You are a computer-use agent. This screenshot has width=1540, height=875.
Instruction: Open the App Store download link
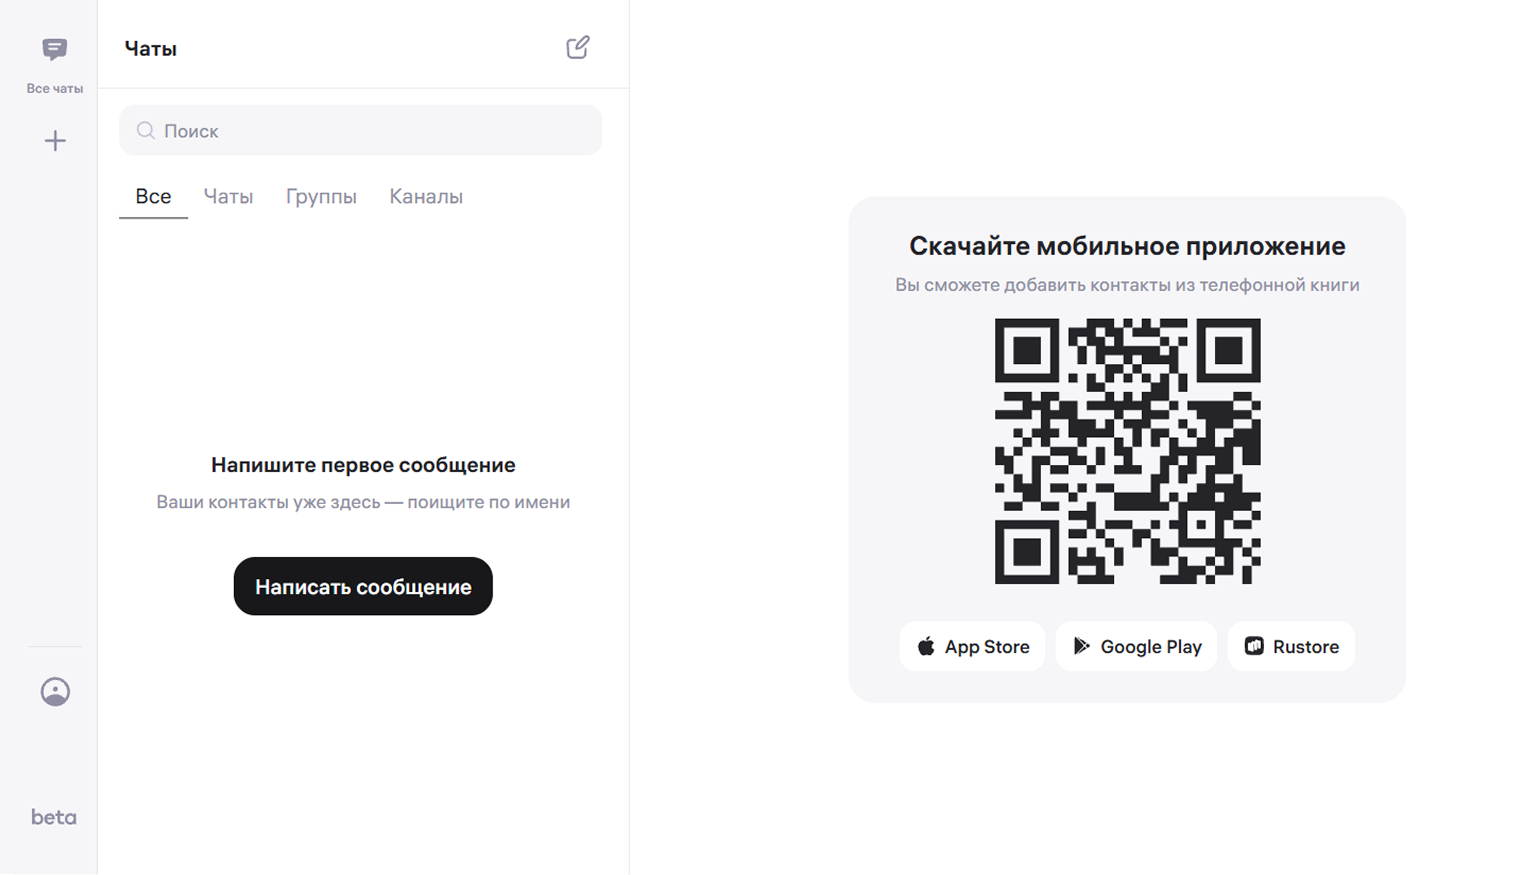pyautogui.click(x=972, y=646)
